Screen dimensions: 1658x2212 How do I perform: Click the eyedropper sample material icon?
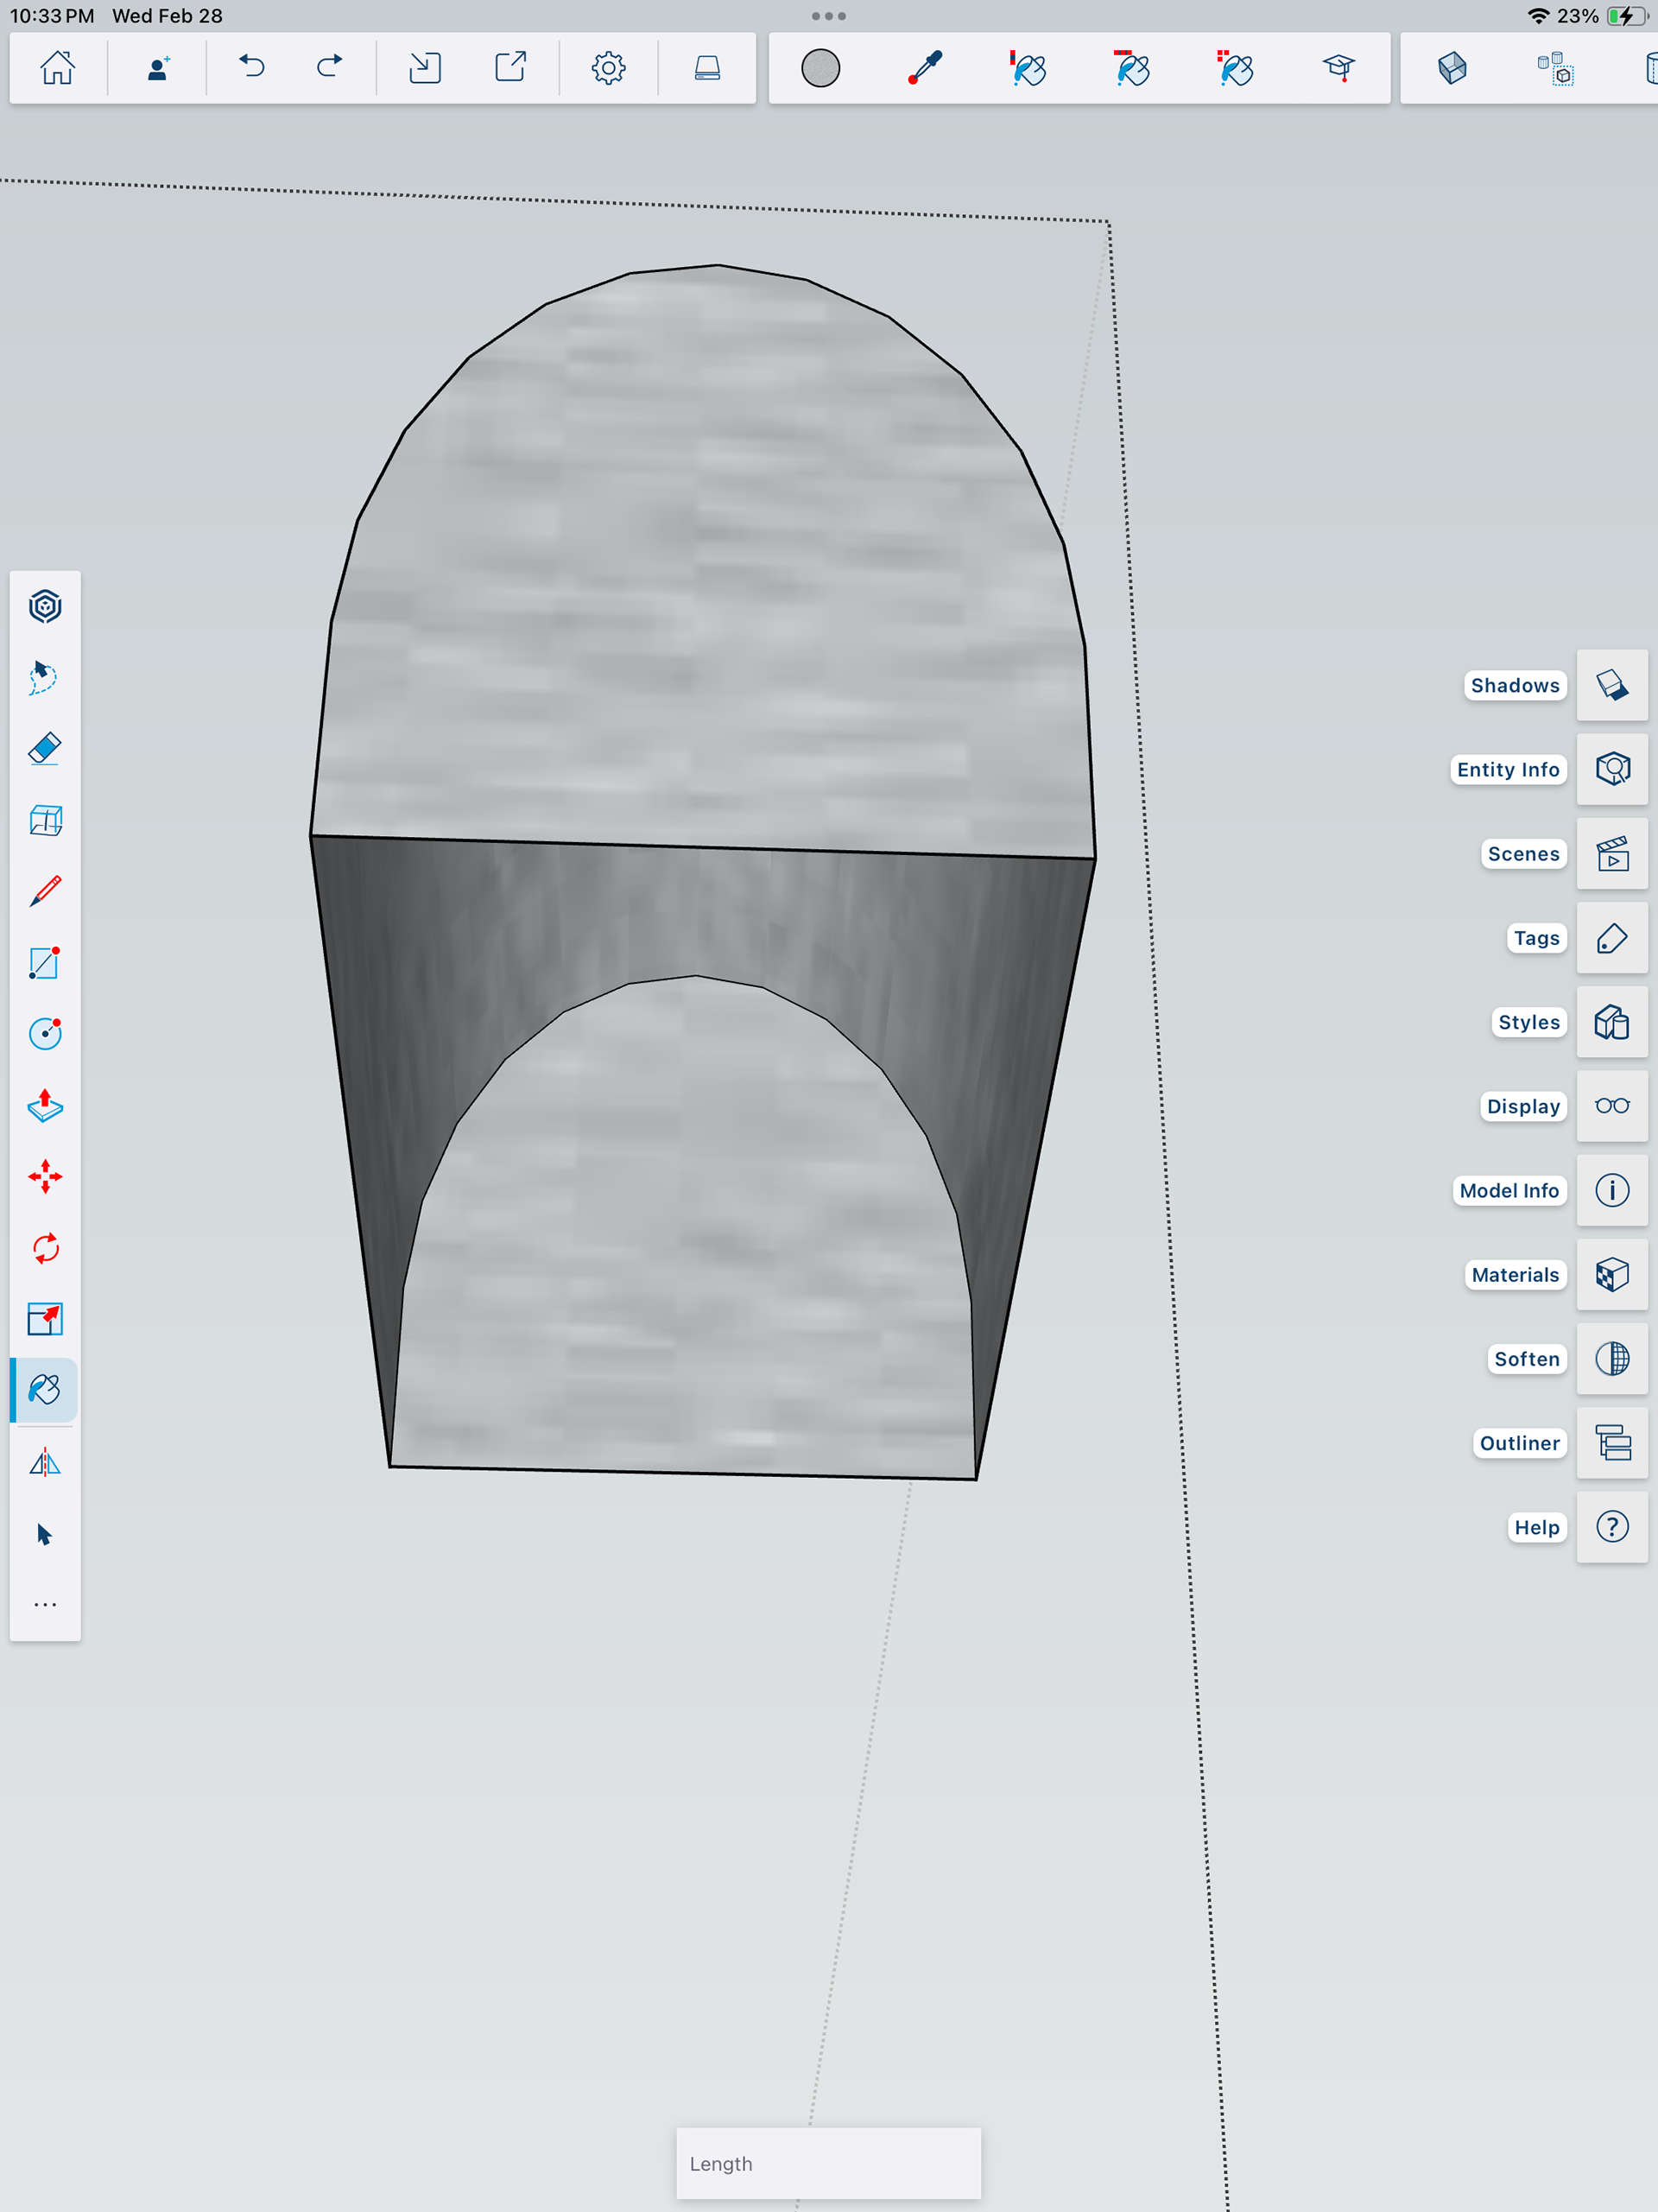(925, 68)
